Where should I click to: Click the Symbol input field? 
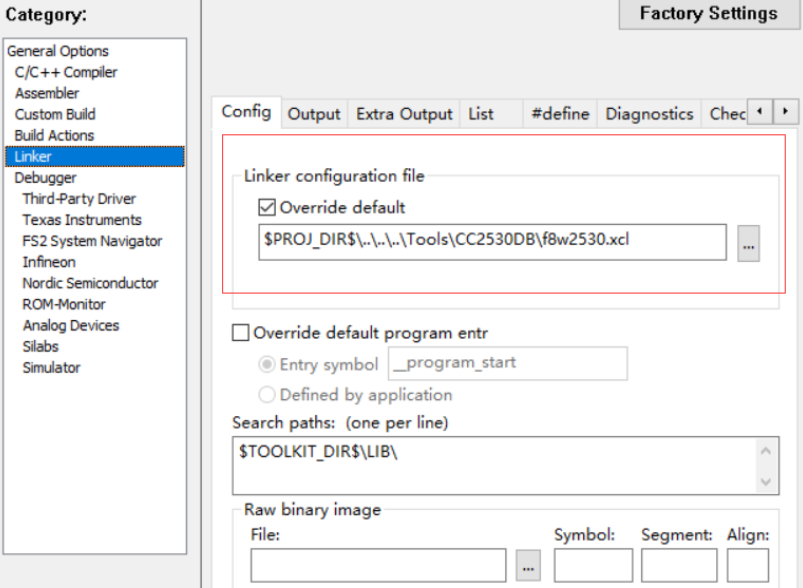(593, 565)
